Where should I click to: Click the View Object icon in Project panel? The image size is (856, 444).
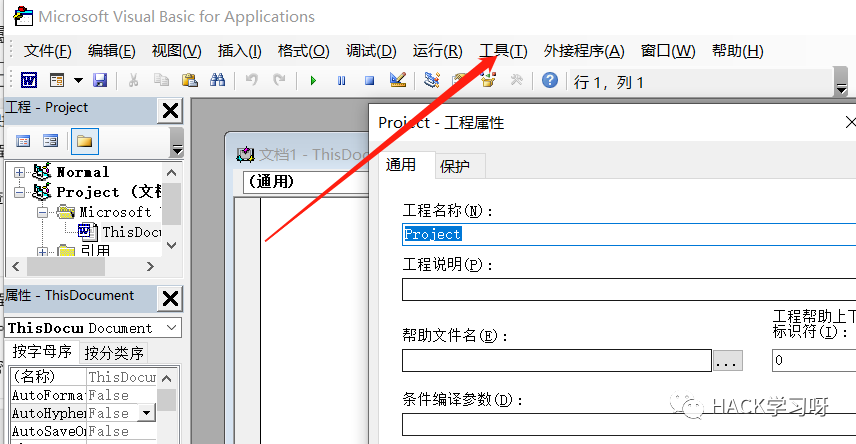51,141
